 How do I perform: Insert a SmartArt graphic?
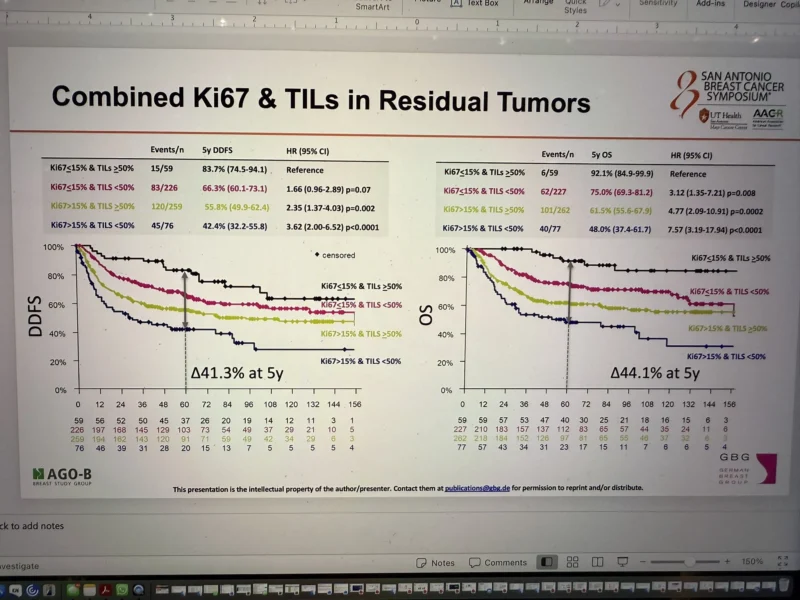click(x=372, y=7)
